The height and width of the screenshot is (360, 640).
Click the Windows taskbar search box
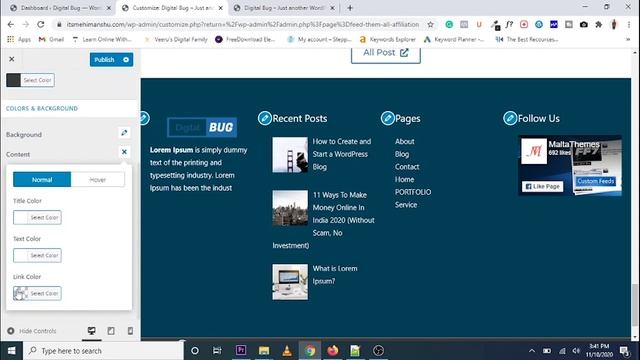(104, 351)
